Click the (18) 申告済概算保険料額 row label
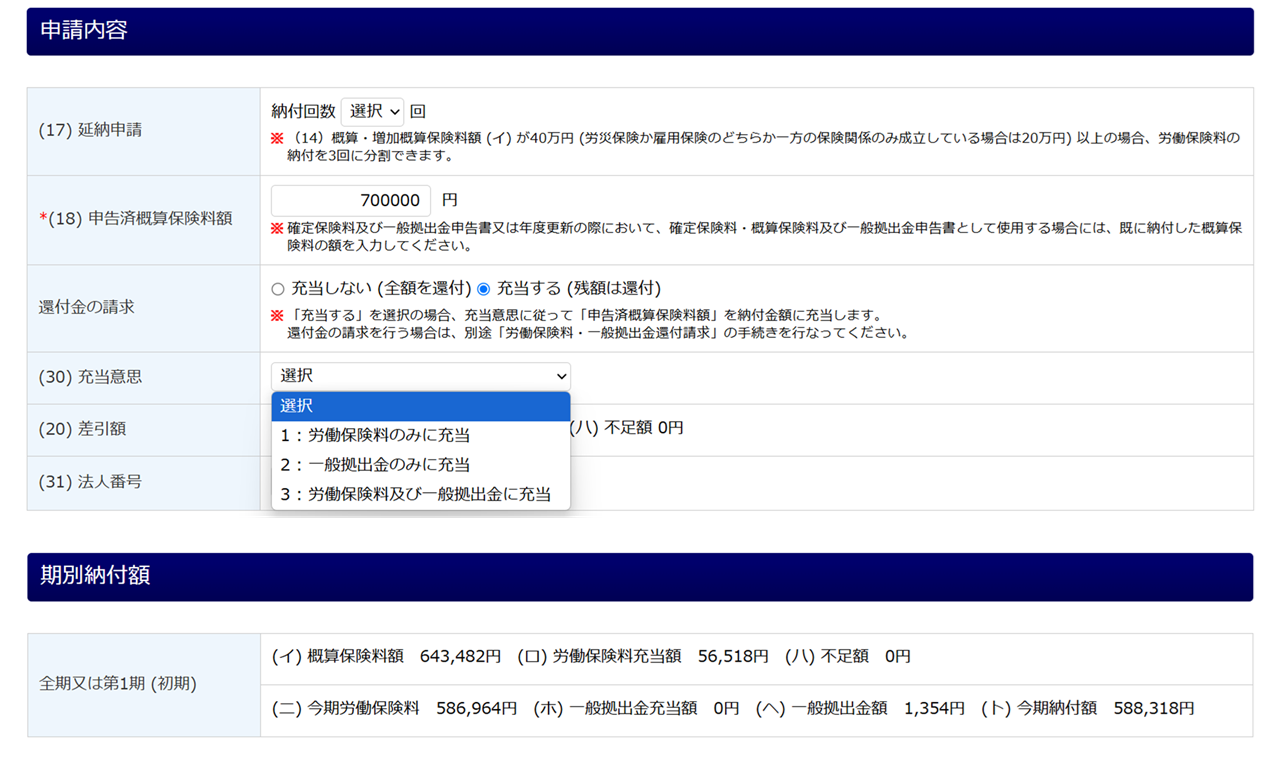 tap(135, 218)
